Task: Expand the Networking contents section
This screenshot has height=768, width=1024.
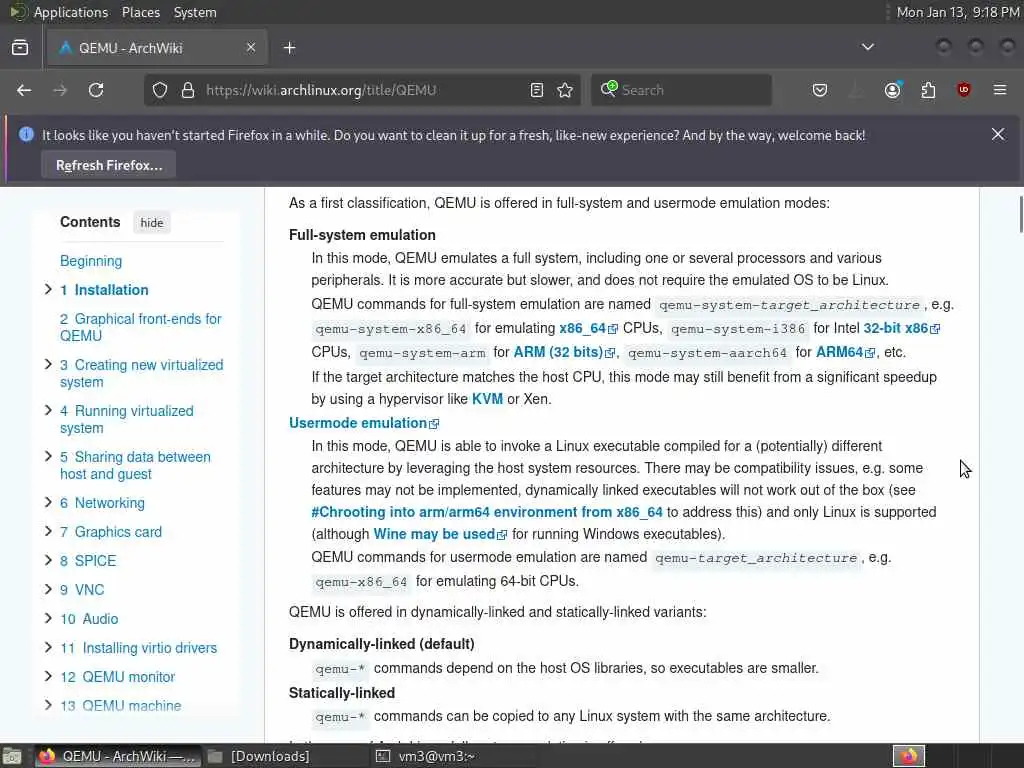Action: [48, 502]
